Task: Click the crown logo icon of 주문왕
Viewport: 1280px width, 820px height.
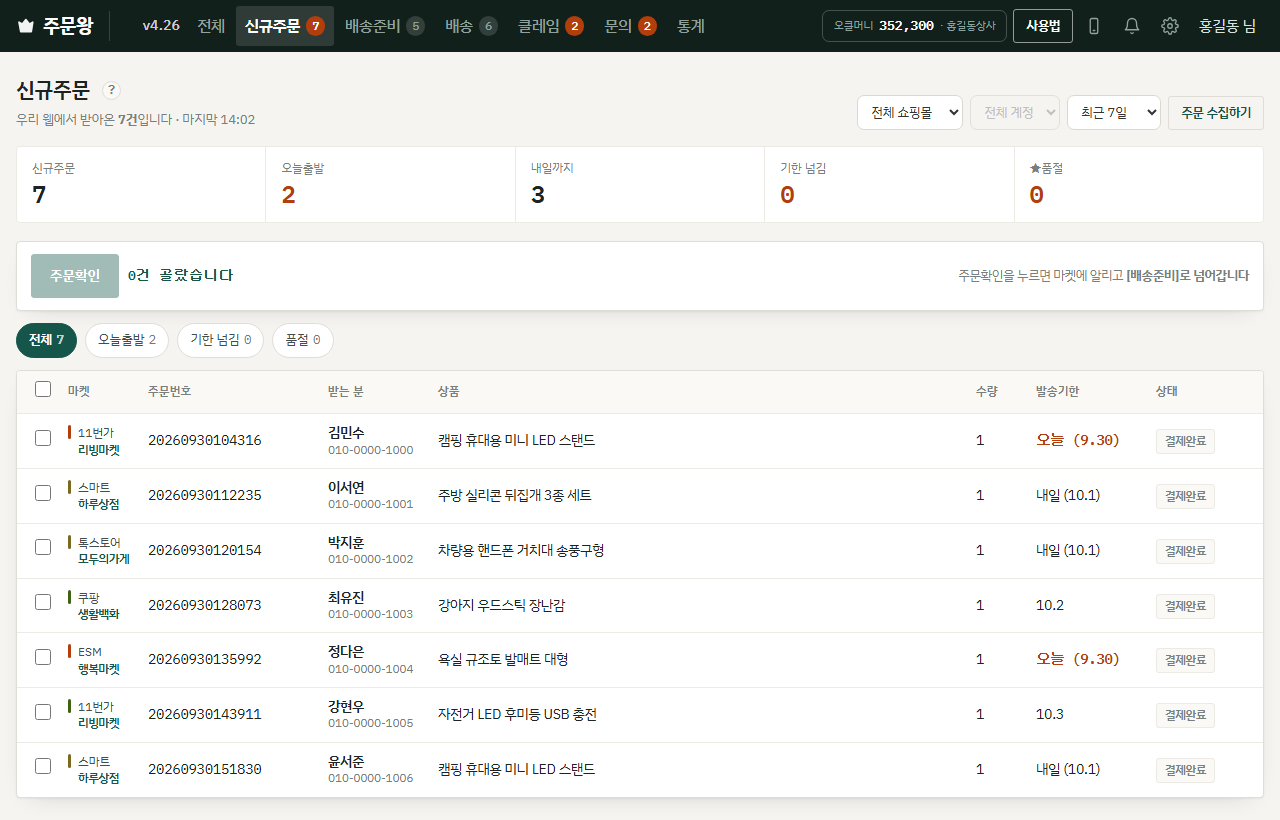Action: coord(26,26)
